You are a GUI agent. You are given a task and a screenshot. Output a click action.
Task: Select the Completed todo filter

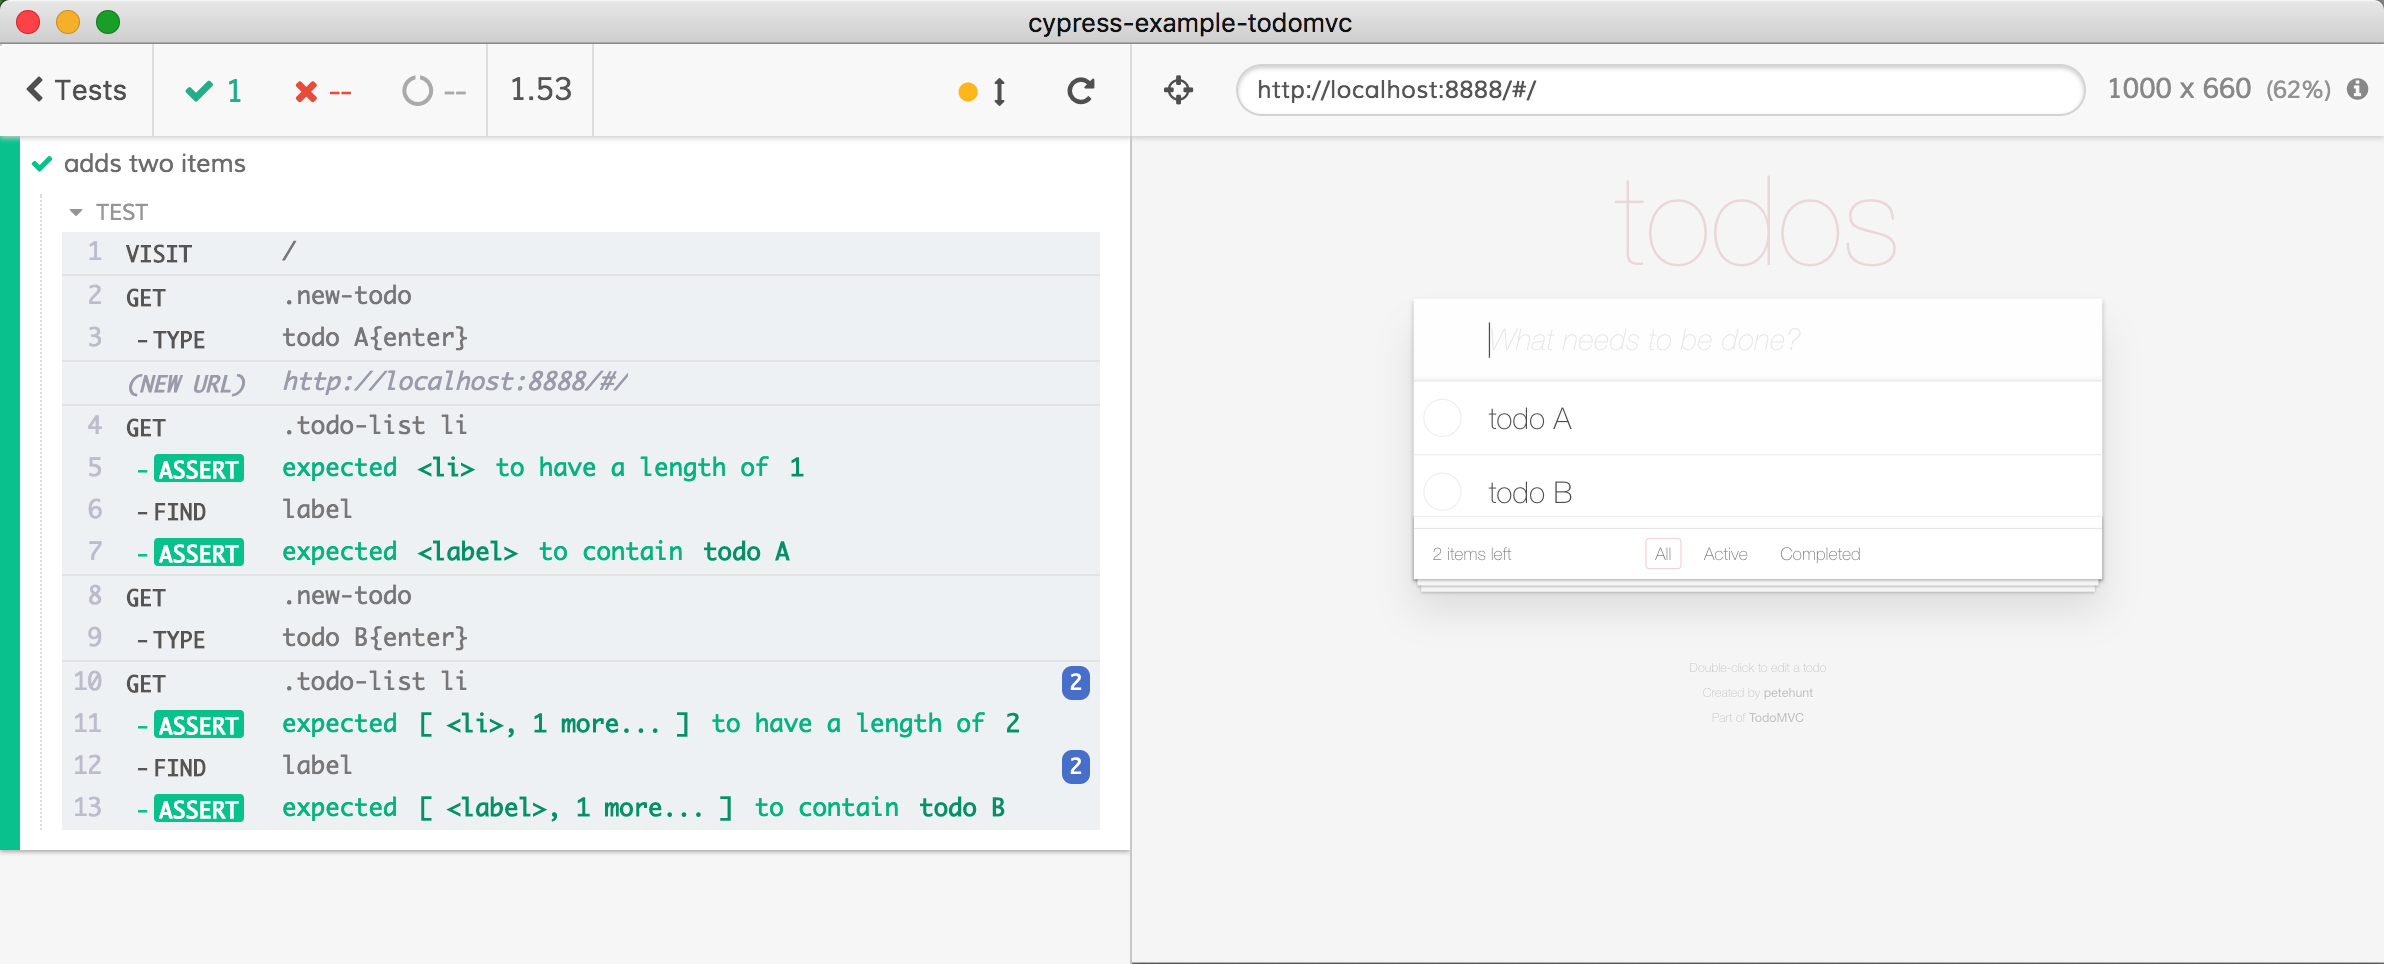click(1819, 554)
